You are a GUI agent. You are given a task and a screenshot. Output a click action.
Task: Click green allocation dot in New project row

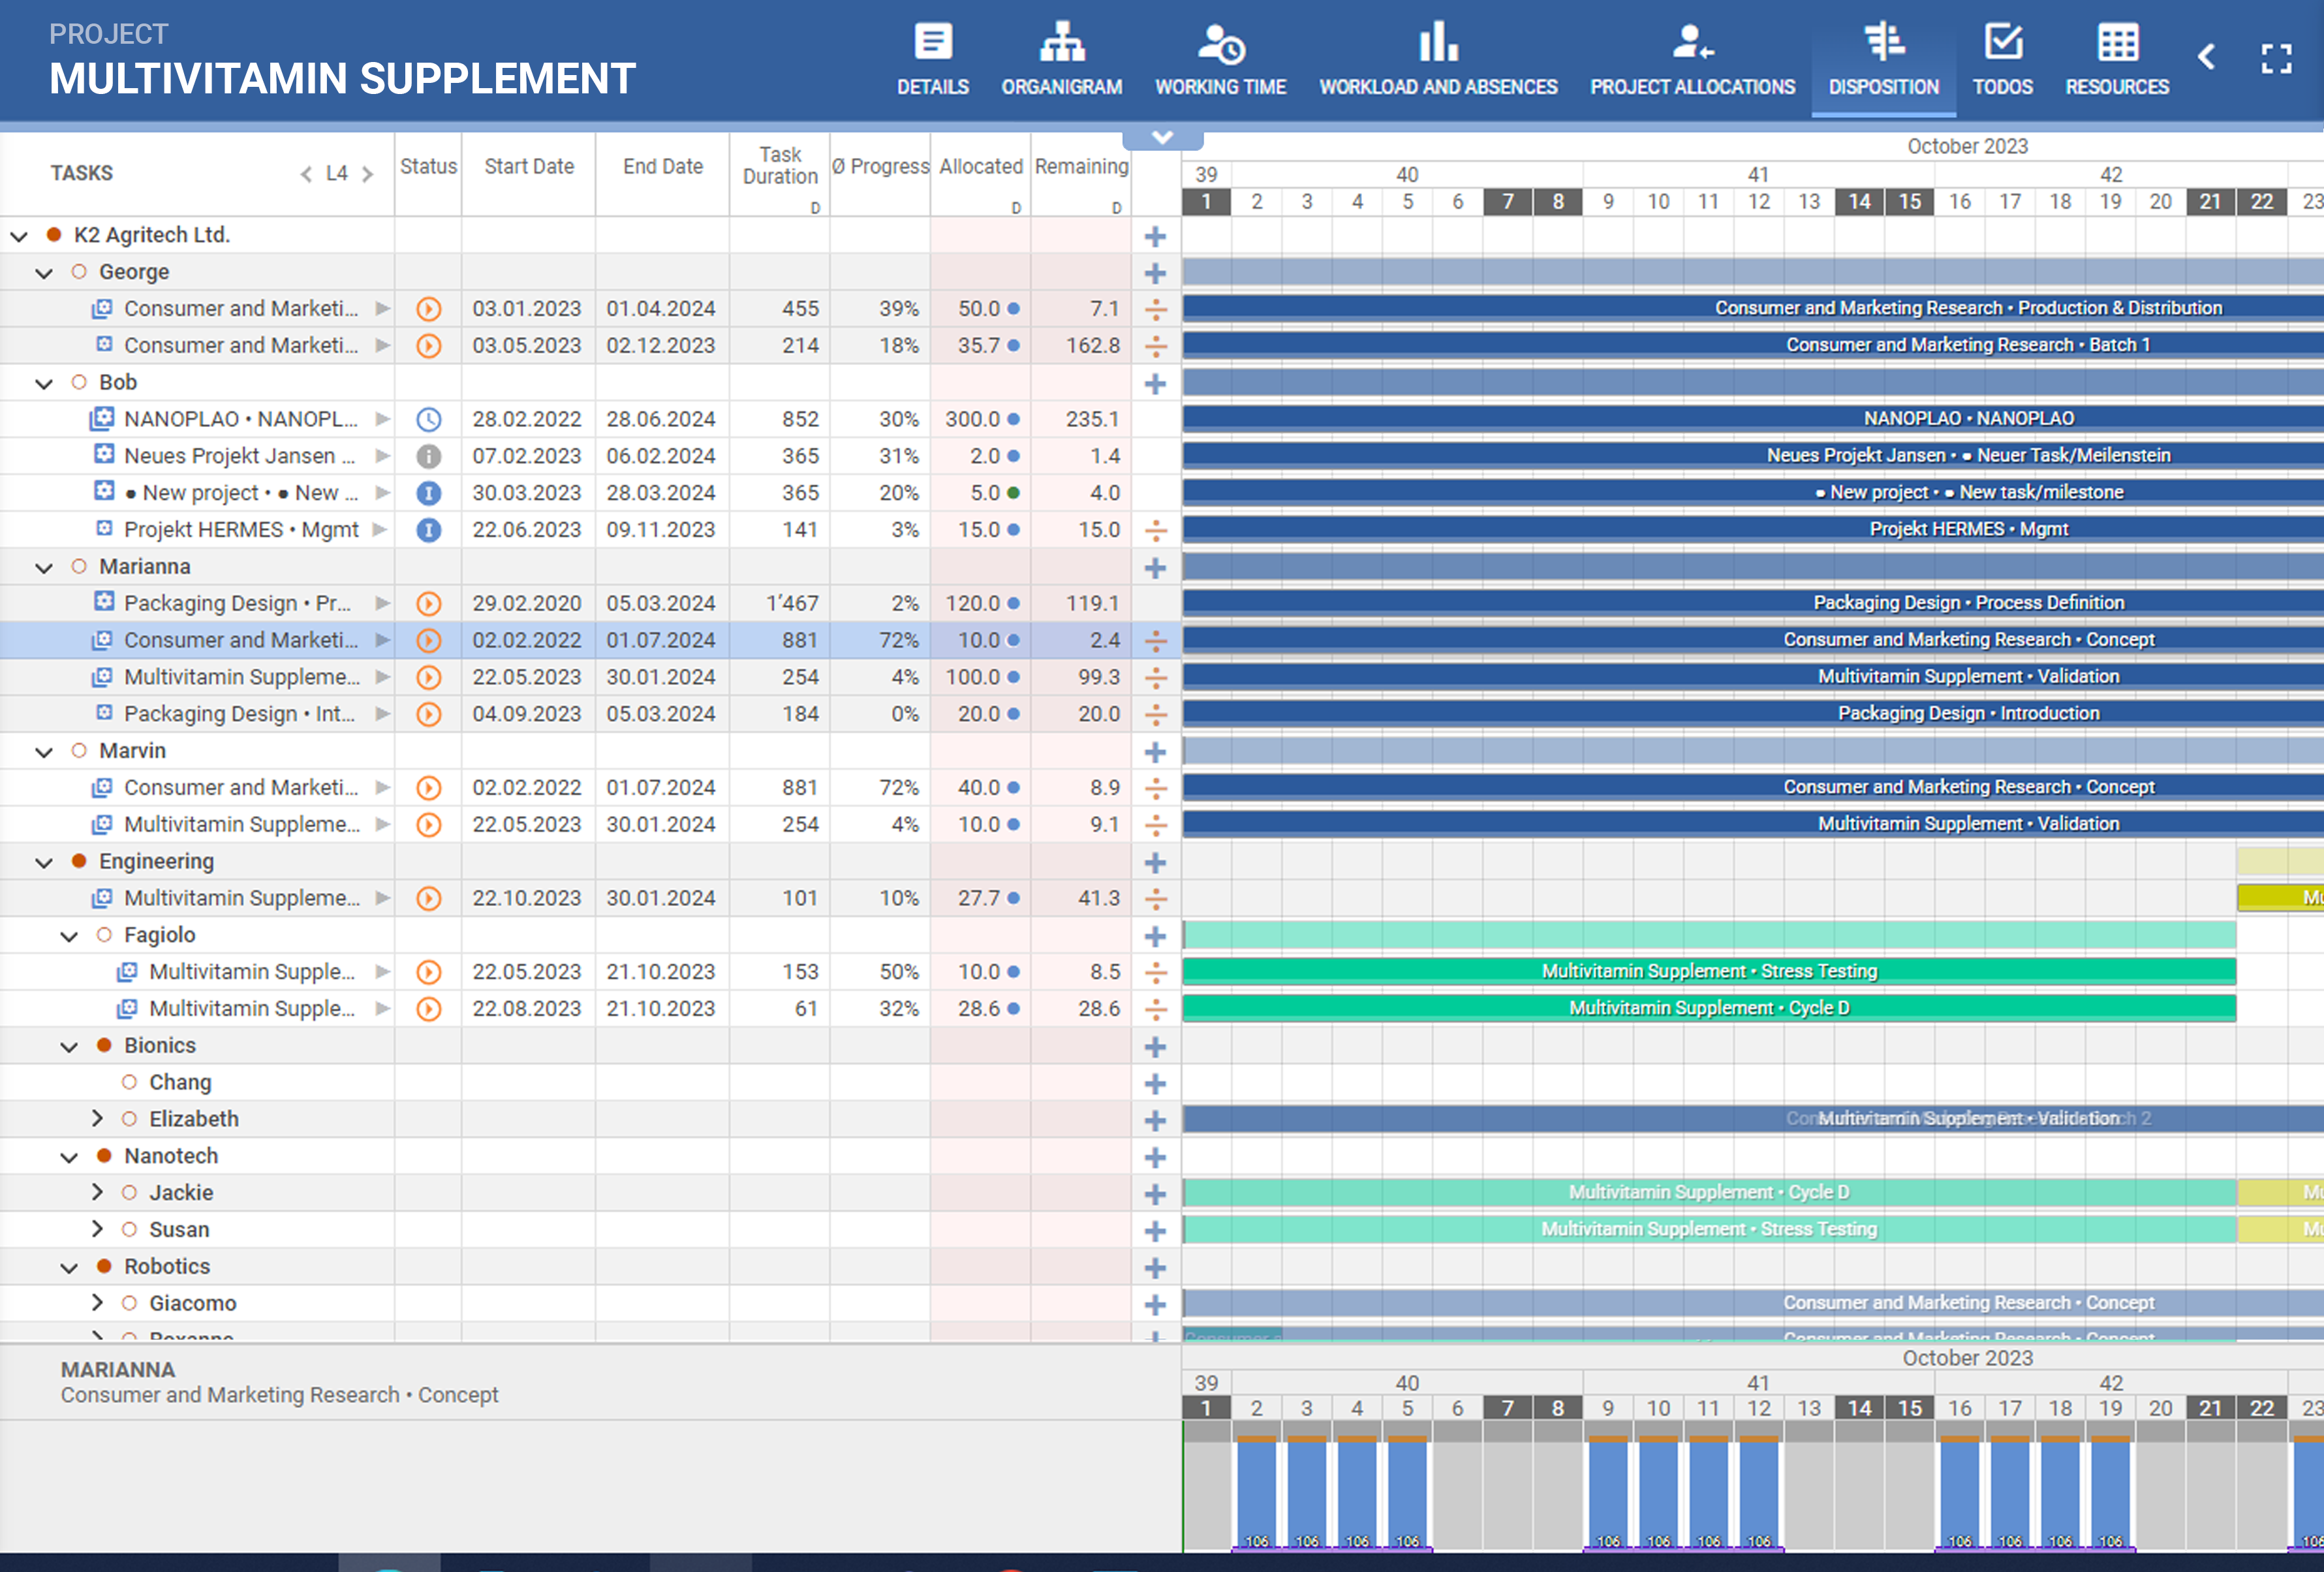(1013, 493)
